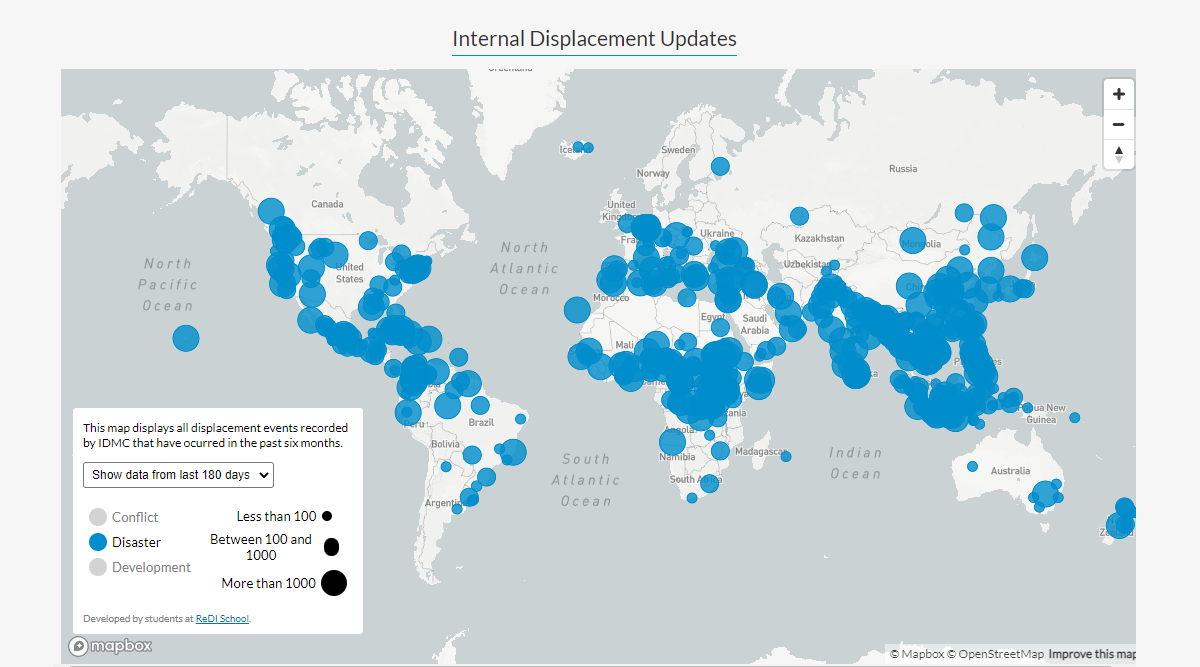Toggle the Conflict event filter
This screenshot has width=1200, height=667.
click(x=98, y=517)
